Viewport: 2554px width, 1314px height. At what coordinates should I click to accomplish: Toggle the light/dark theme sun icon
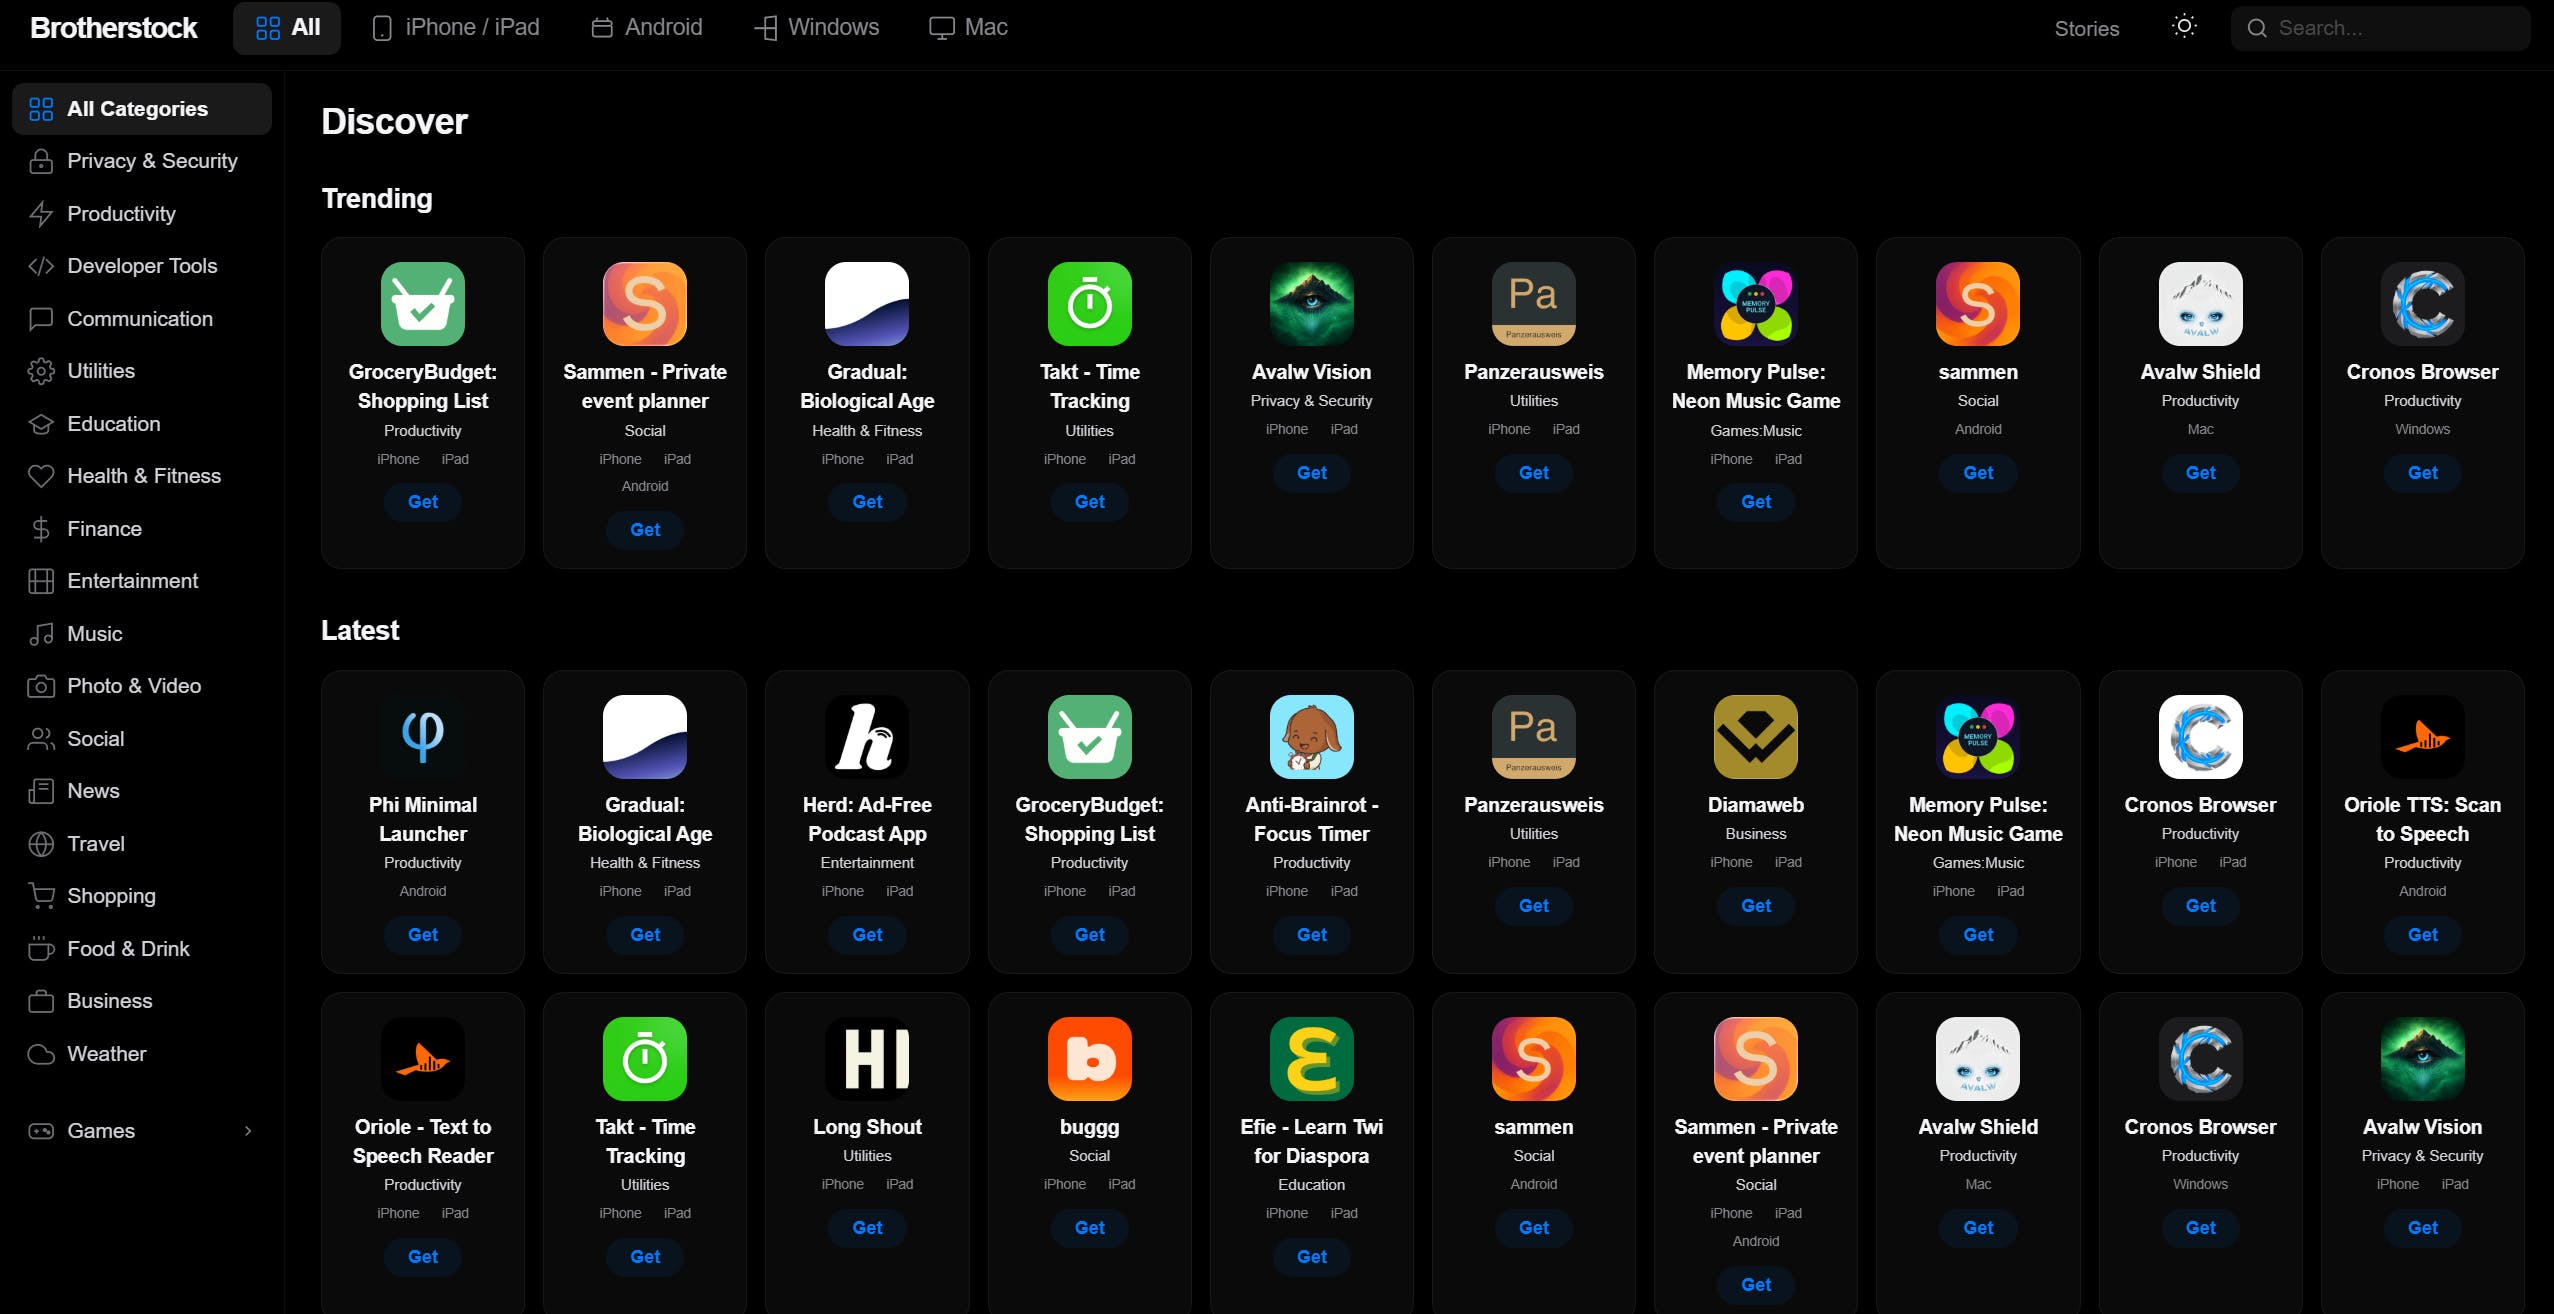[x=2184, y=27]
